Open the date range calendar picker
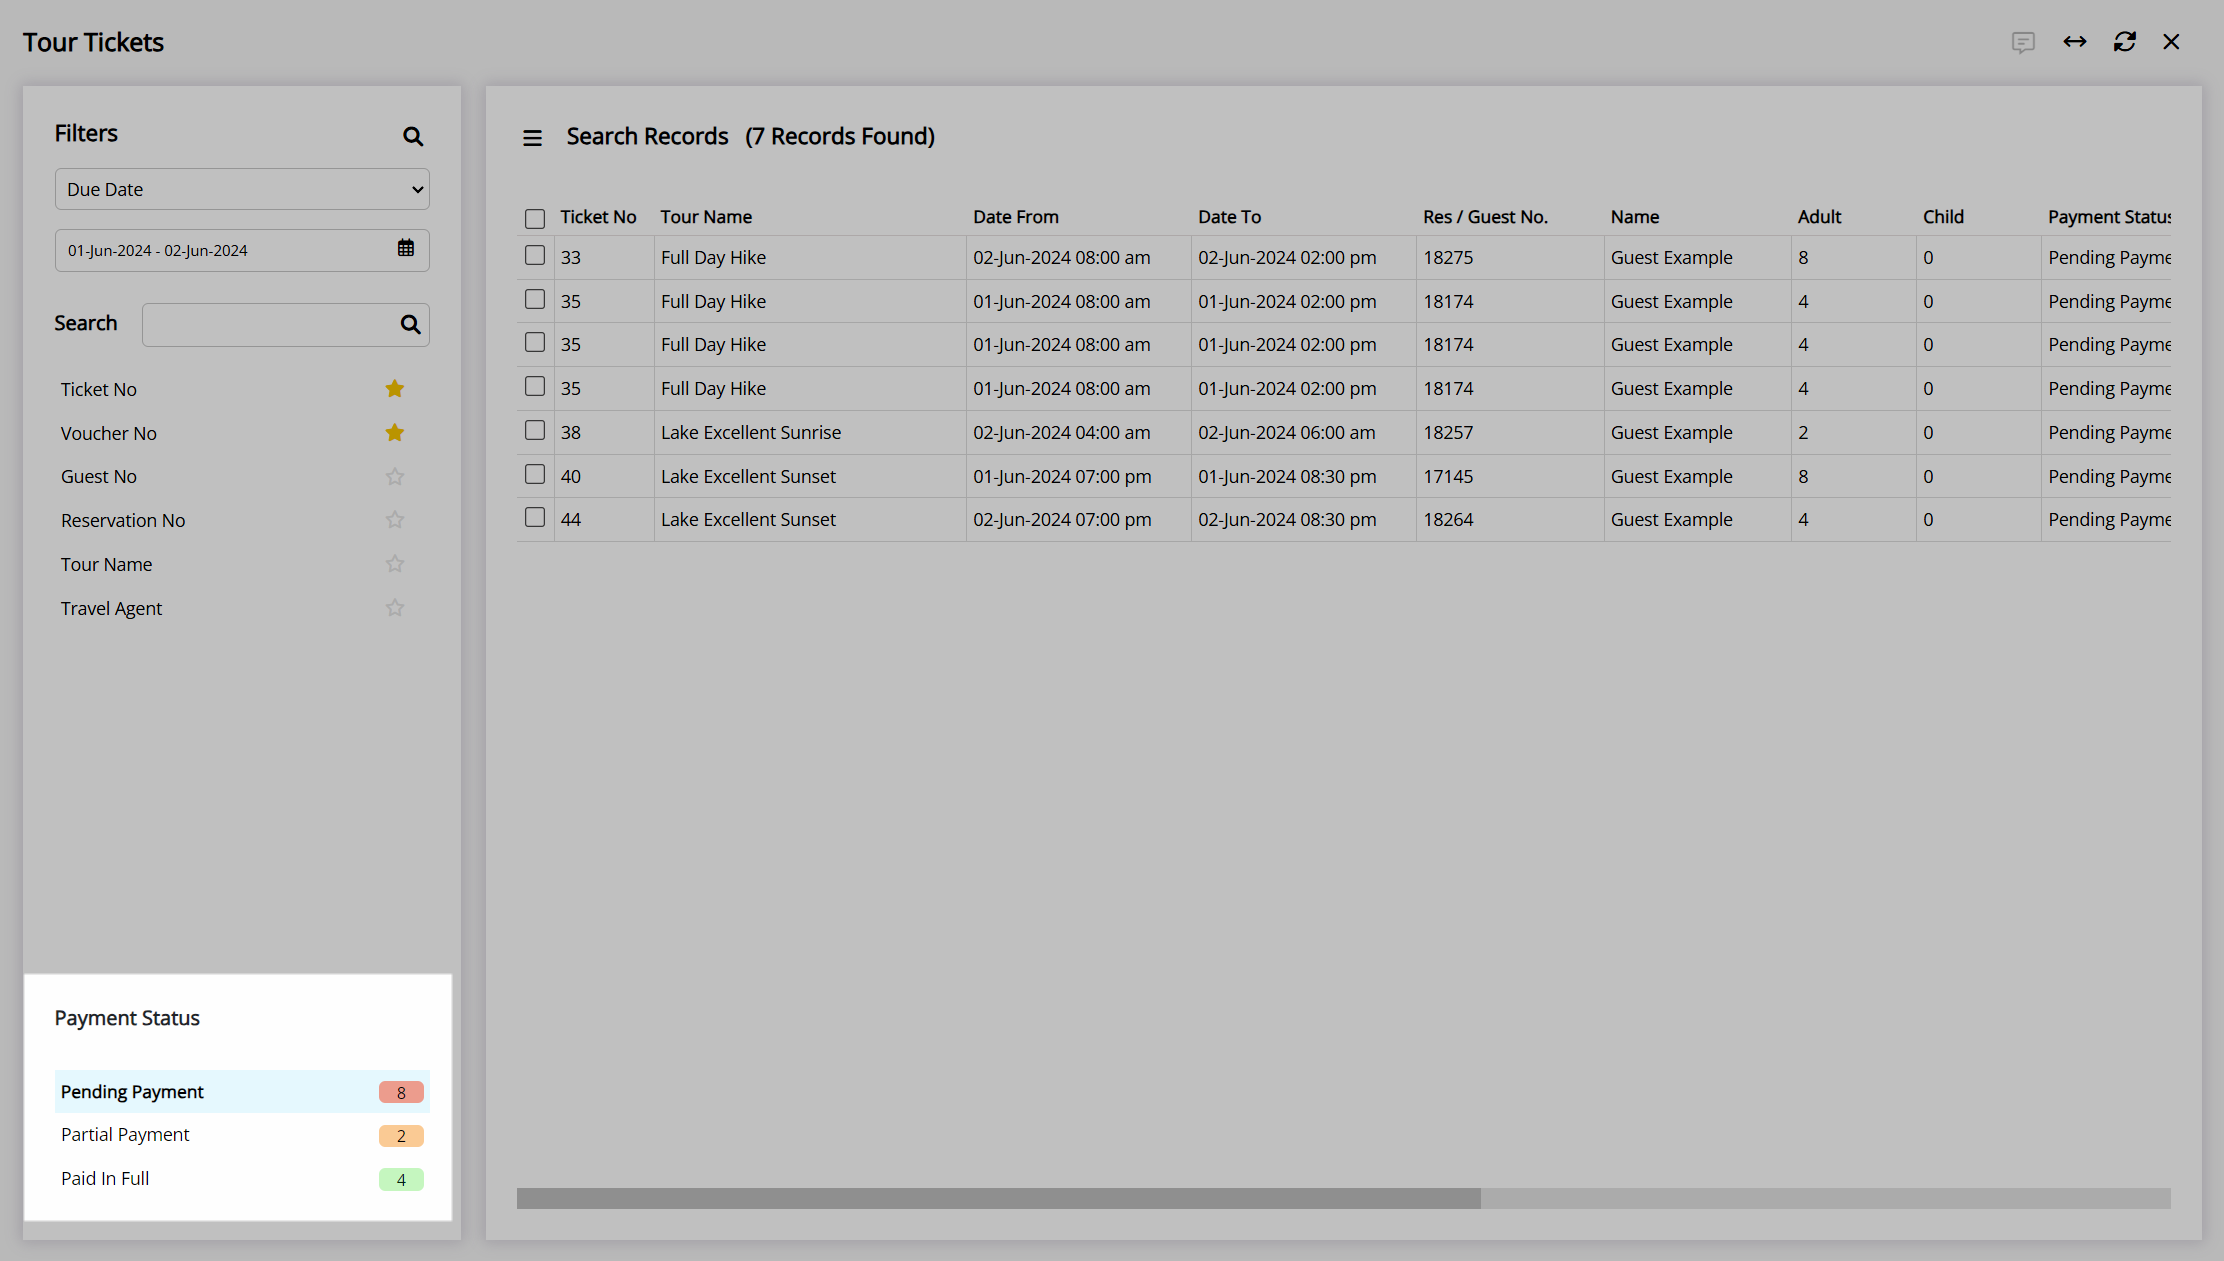2224x1261 pixels. (406, 249)
